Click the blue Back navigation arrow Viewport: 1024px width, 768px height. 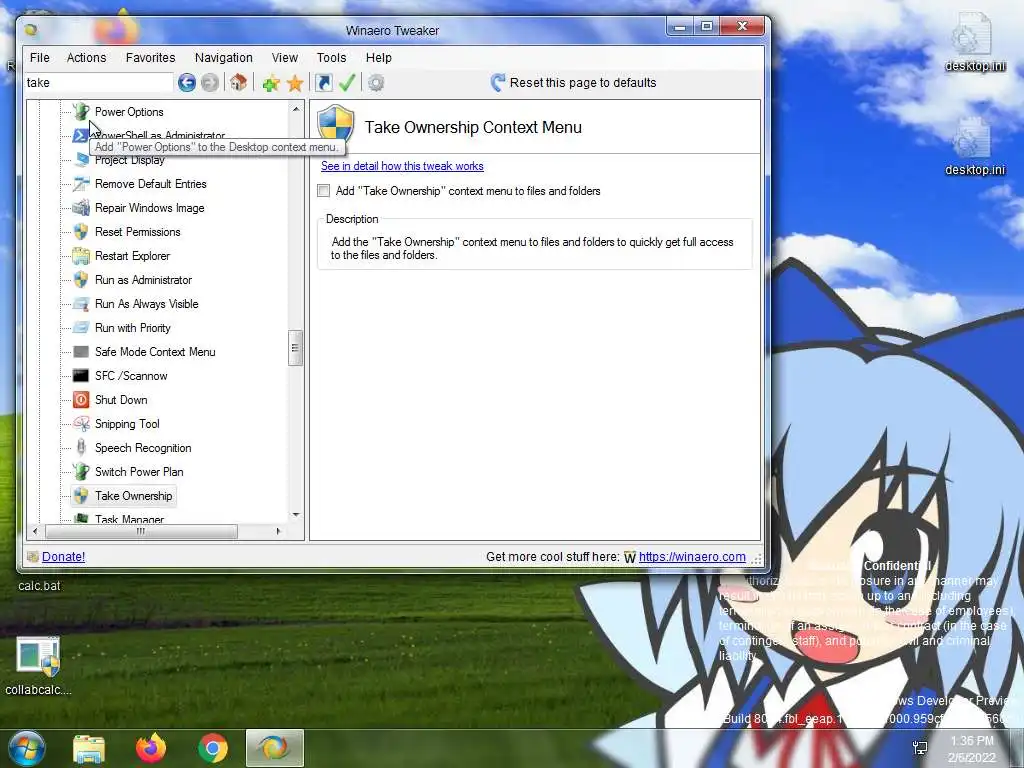click(187, 83)
